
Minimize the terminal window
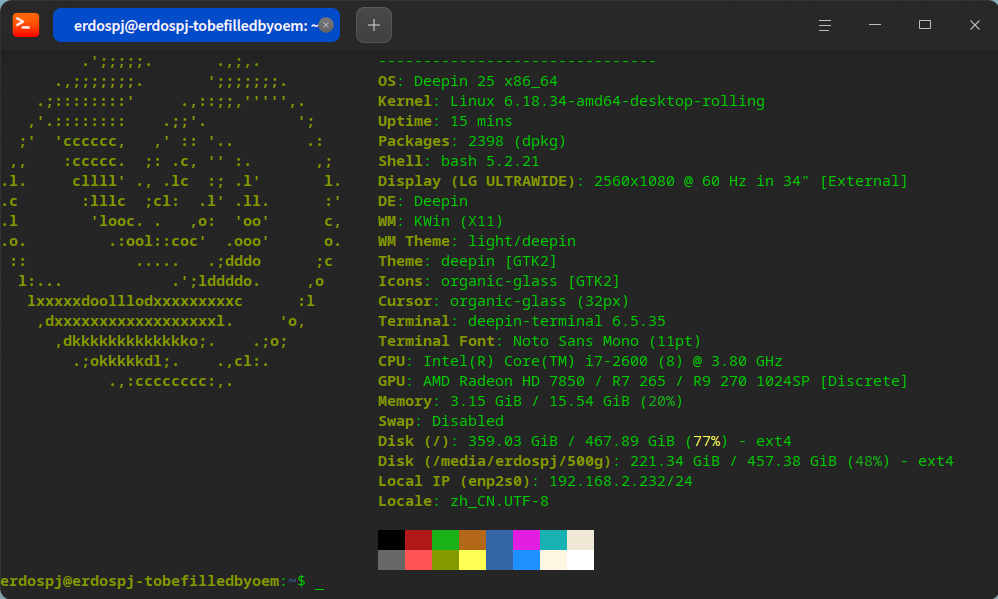pos(875,25)
